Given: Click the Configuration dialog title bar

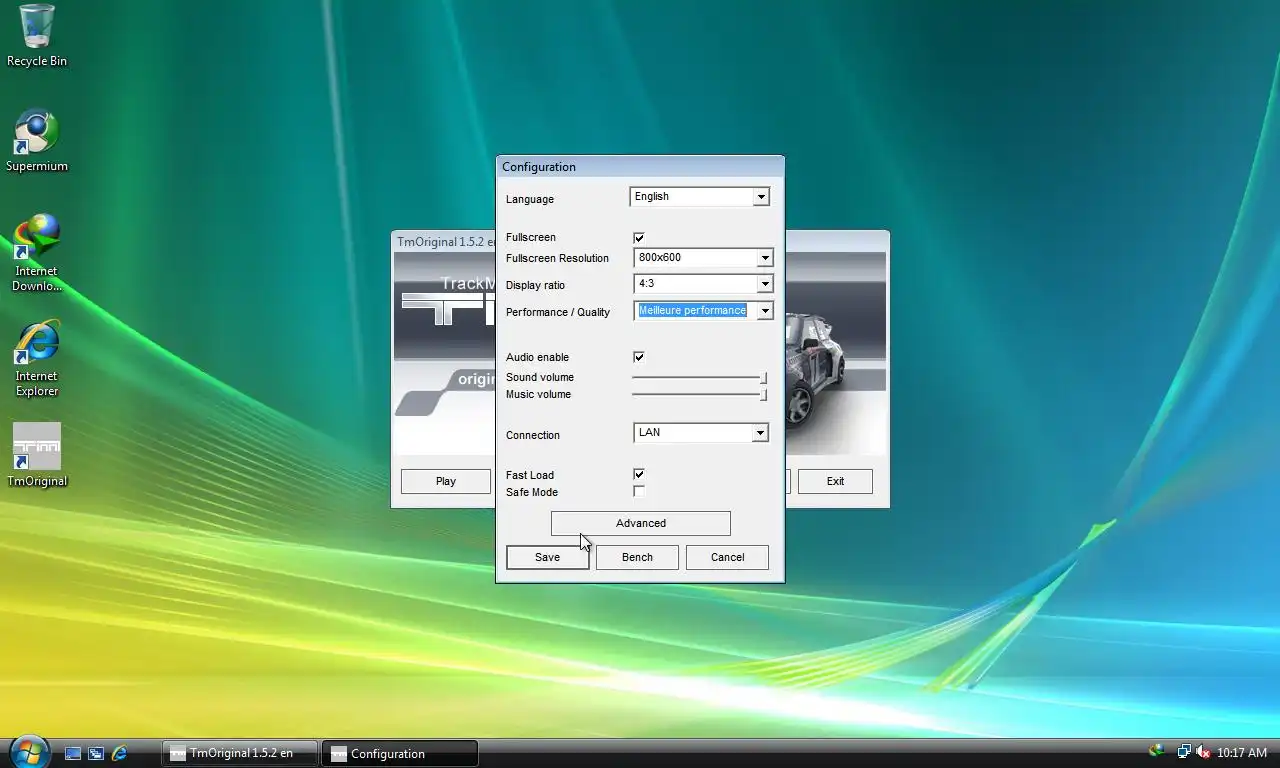Looking at the screenshot, I should pos(640,167).
